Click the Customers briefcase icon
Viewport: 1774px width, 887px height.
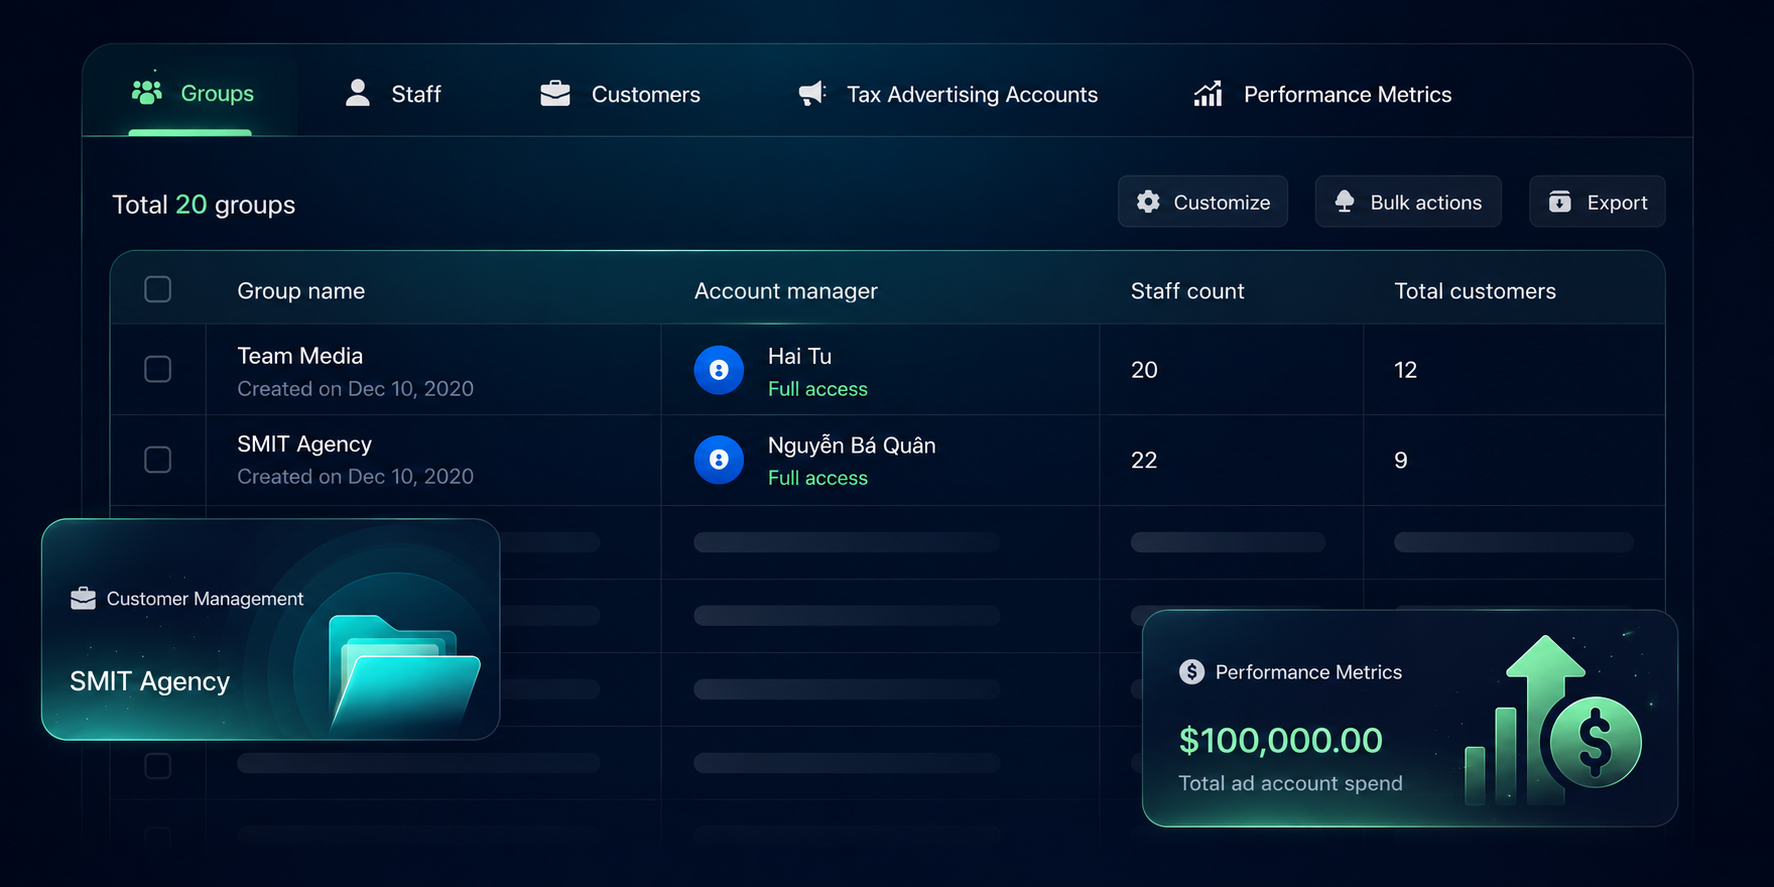(x=555, y=93)
